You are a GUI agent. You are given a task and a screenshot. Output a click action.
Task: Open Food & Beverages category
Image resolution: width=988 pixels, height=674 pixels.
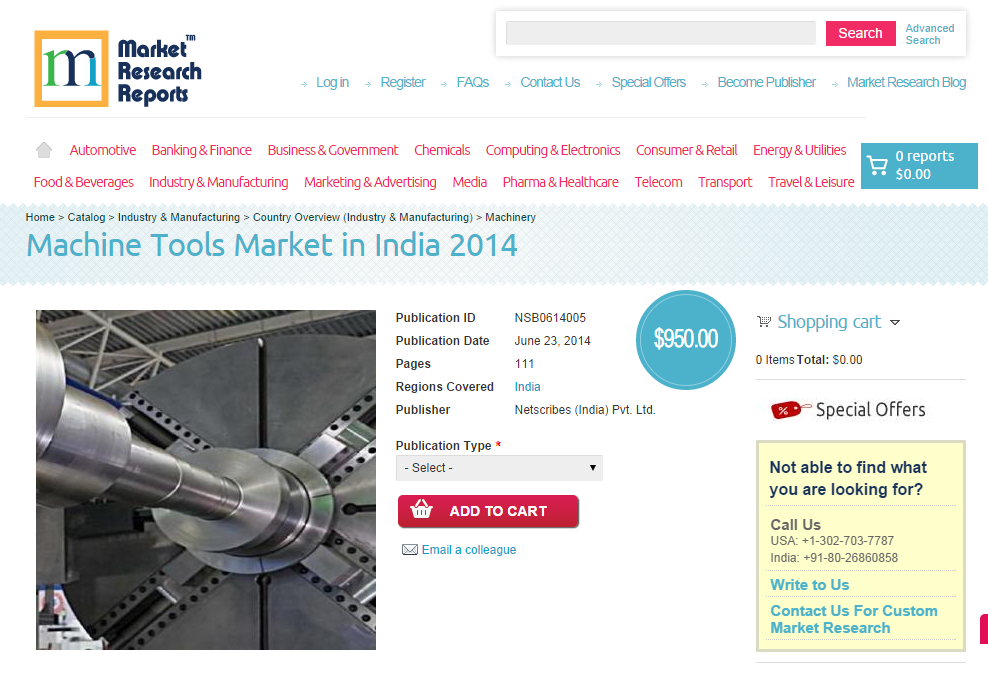tap(83, 182)
